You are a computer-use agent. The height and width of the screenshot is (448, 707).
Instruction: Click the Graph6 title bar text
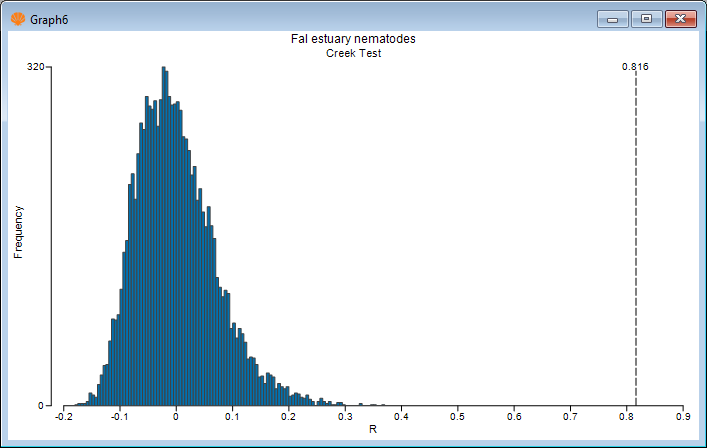coord(47,20)
